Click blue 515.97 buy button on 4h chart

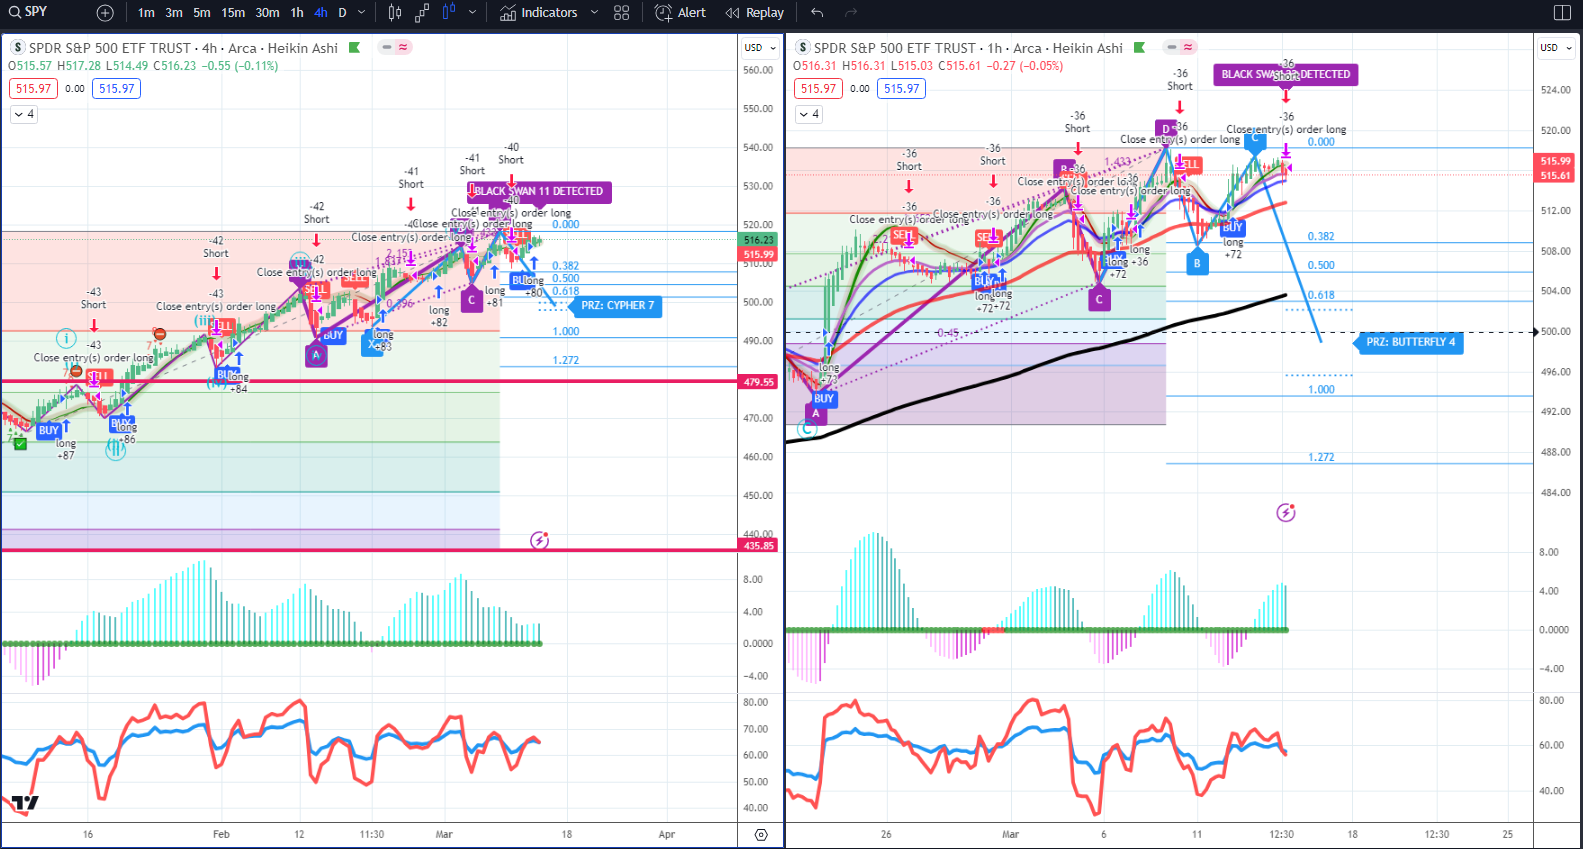117,89
